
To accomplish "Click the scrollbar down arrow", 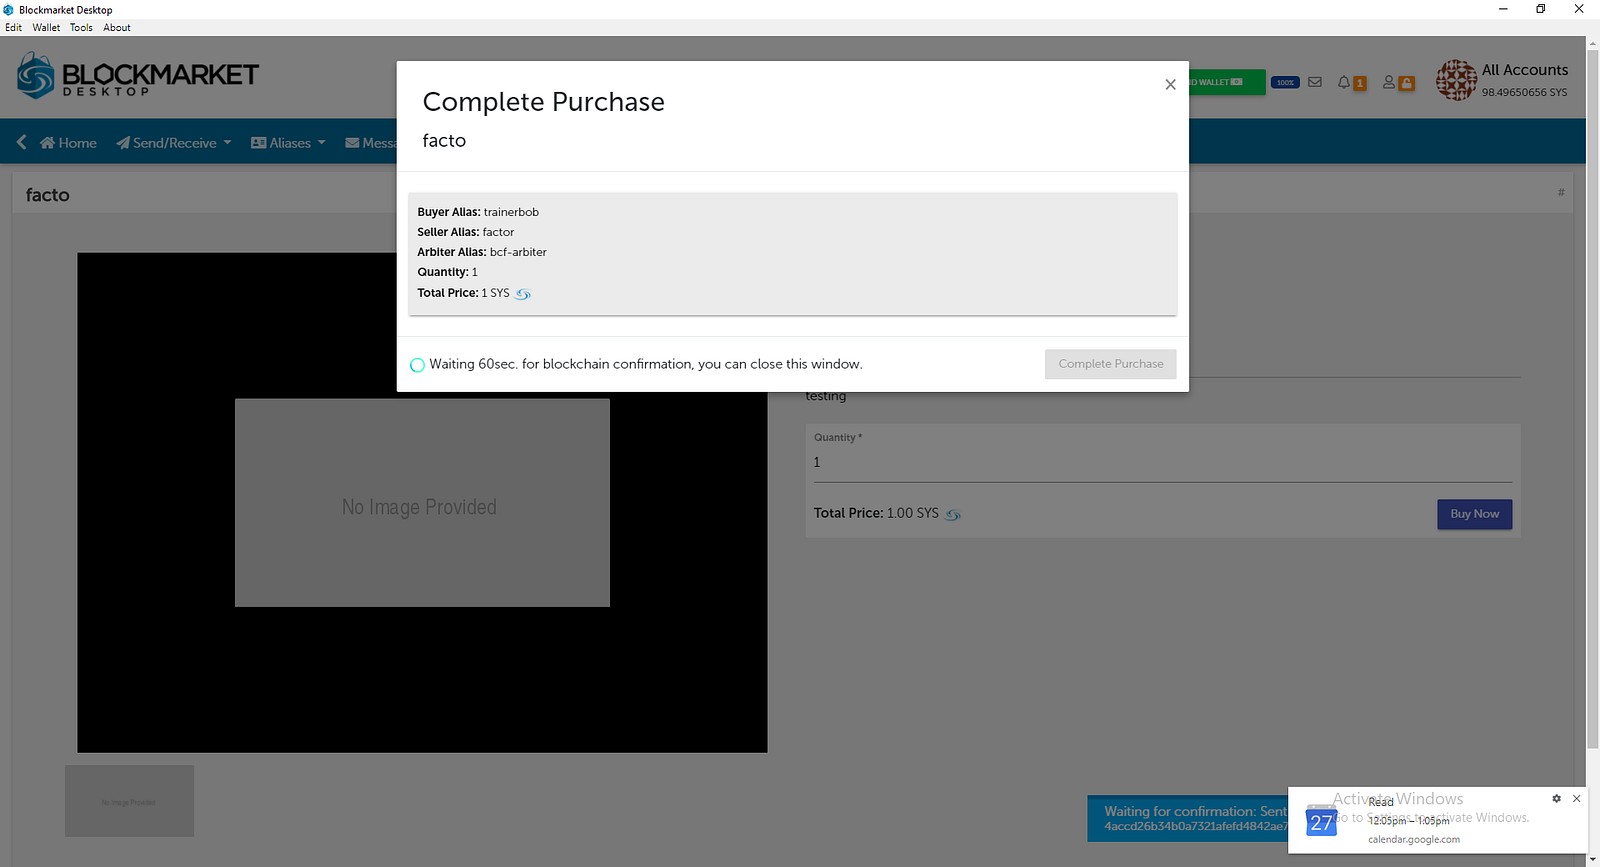I will (x=1593, y=859).
